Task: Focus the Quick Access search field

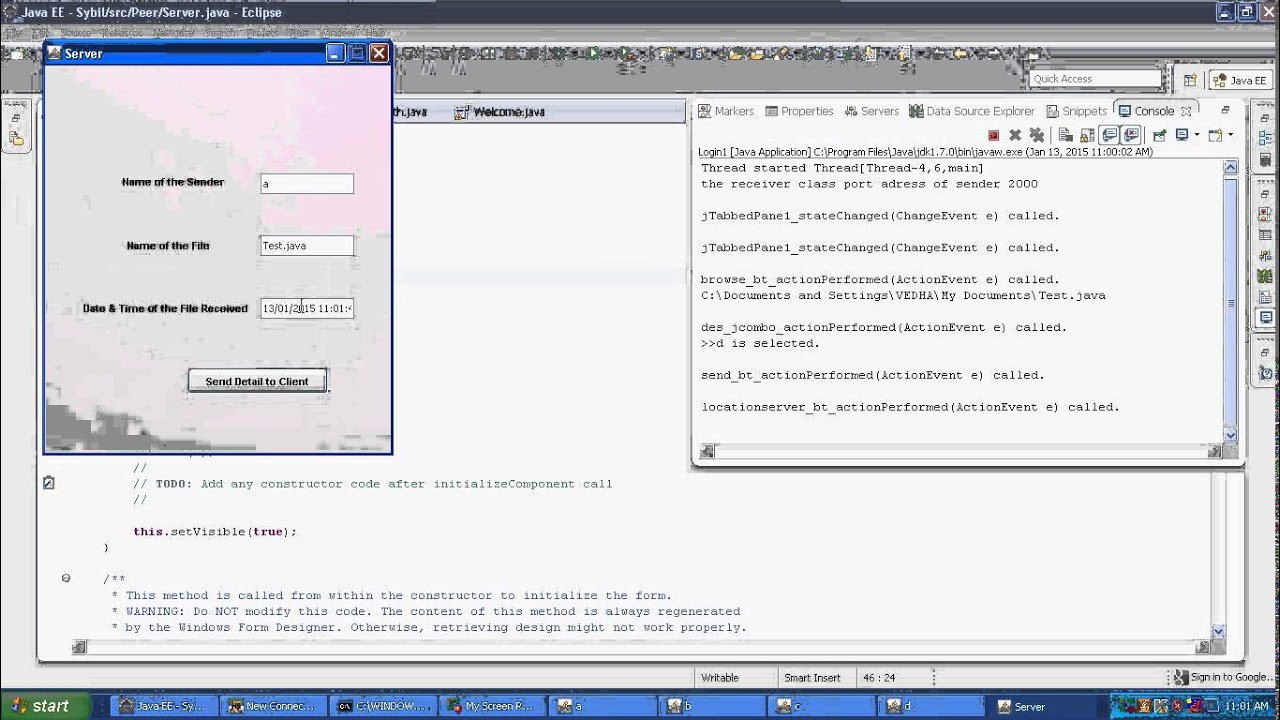Action: pos(1095,79)
